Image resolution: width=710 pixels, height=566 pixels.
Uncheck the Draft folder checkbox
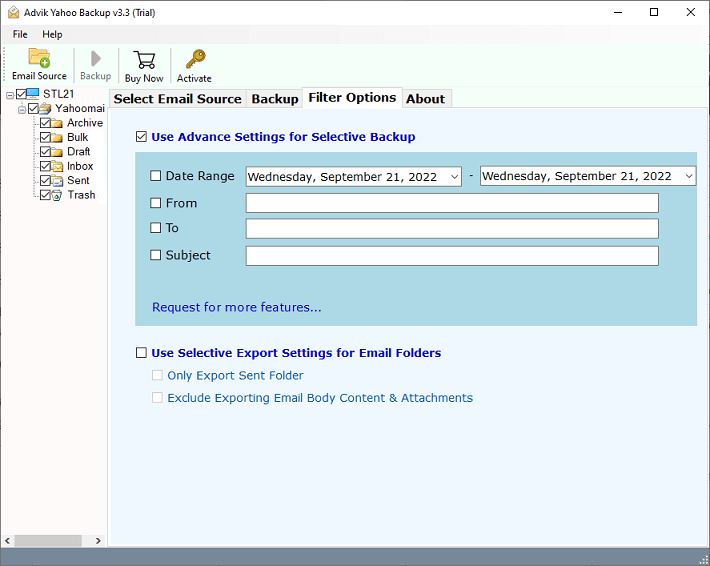pos(45,151)
